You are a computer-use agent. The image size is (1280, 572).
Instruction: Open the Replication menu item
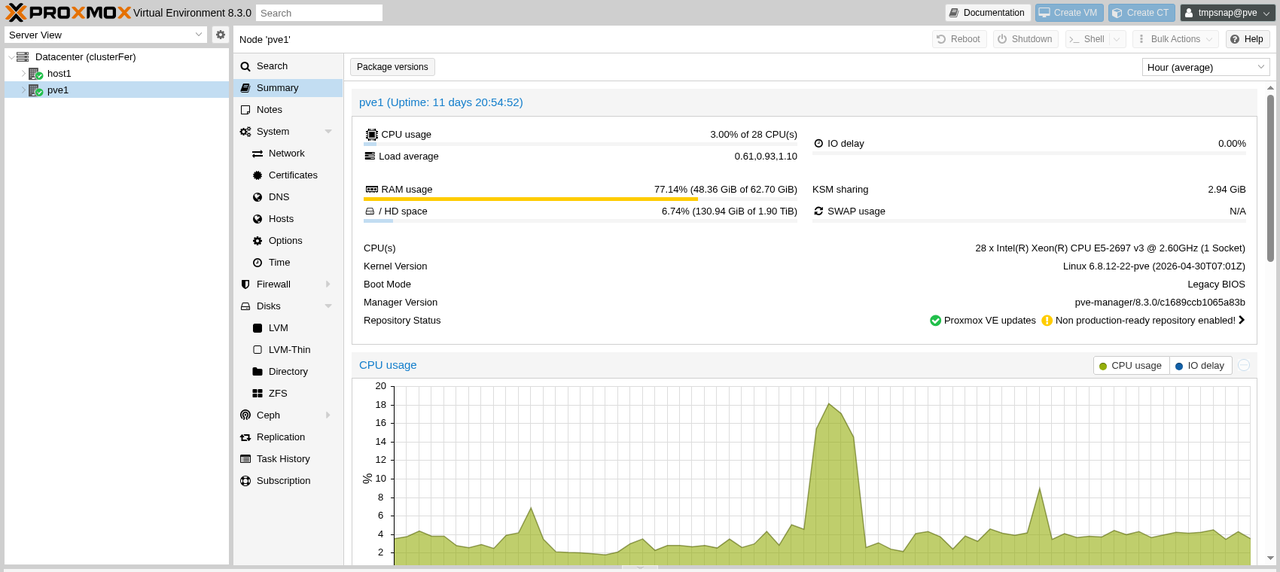tap(288, 437)
